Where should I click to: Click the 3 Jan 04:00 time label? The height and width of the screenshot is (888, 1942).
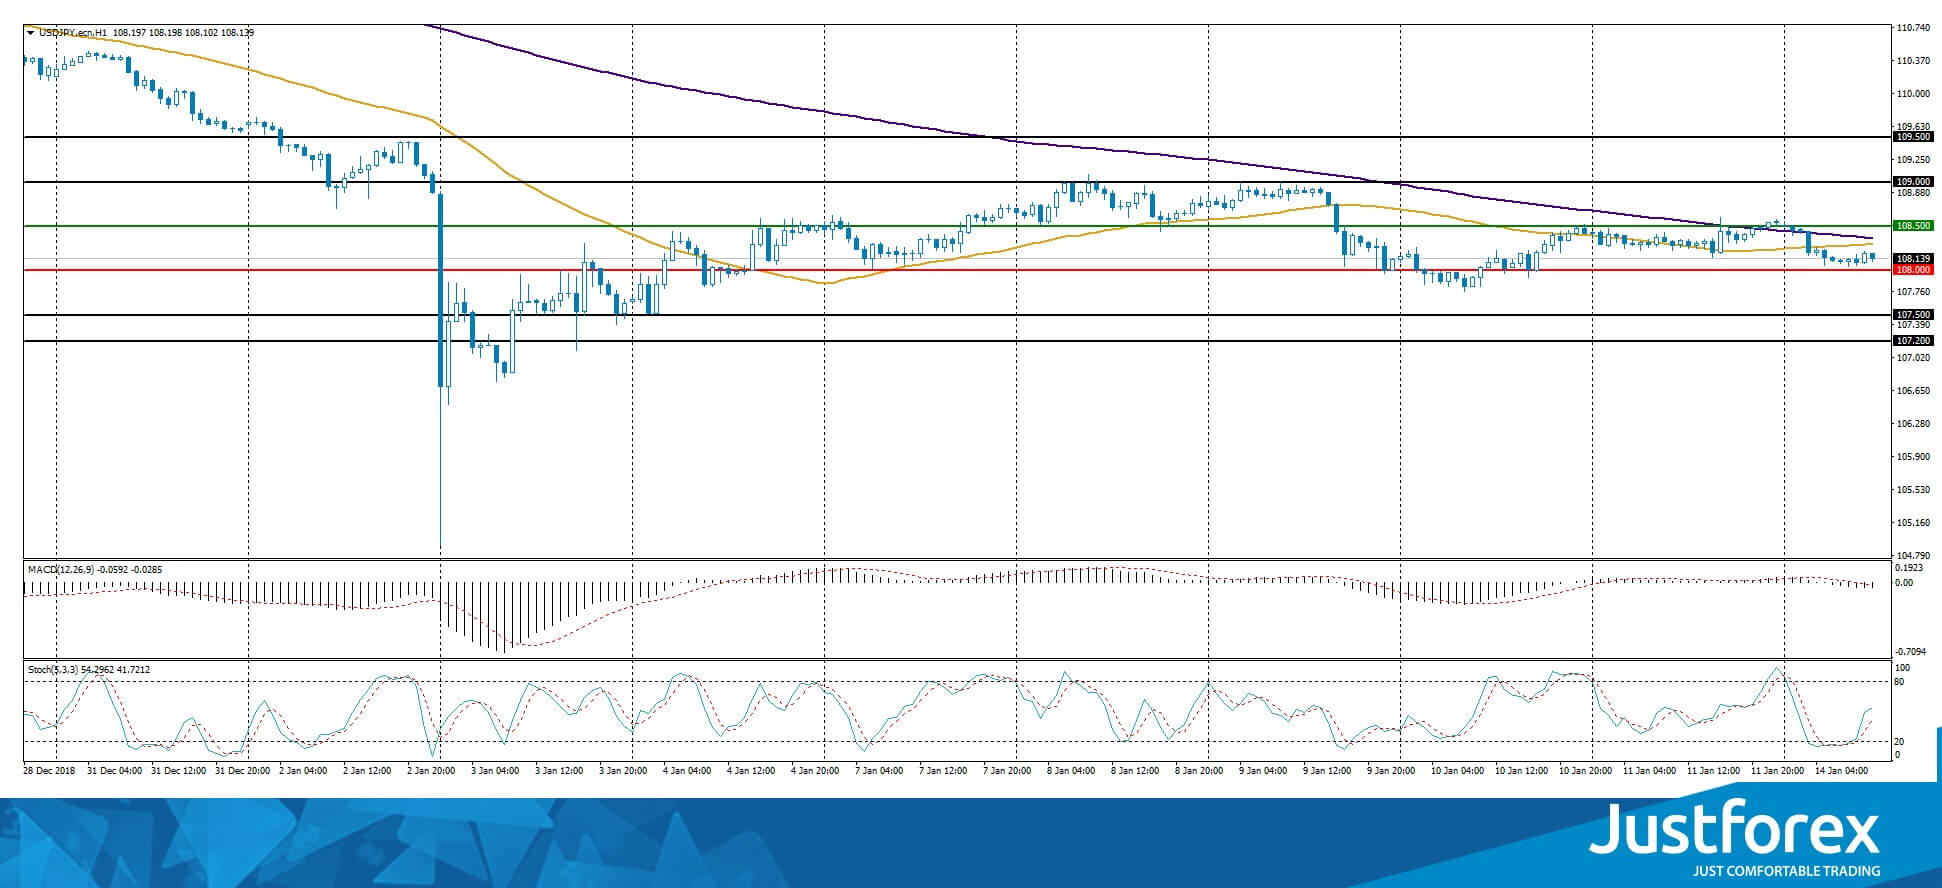tap(497, 771)
